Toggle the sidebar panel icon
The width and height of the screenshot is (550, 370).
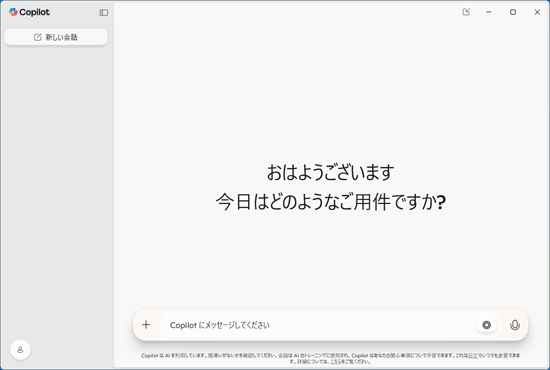103,13
